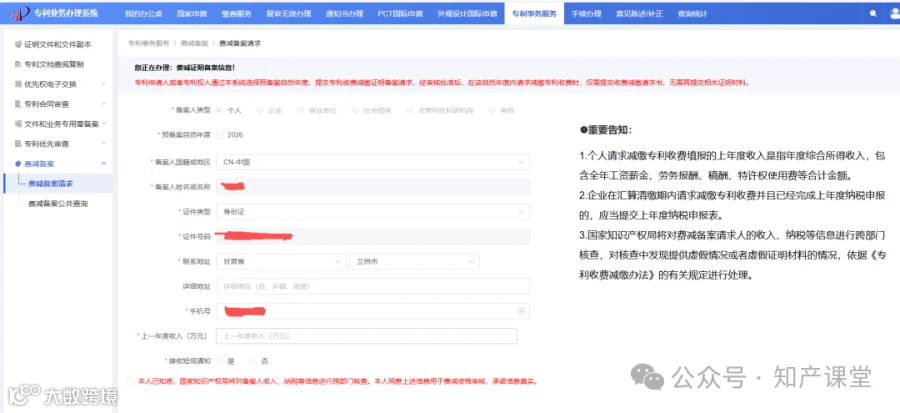Choose 否 for 接收短信通知
900x413 pixels.
[x=253, y=361]
